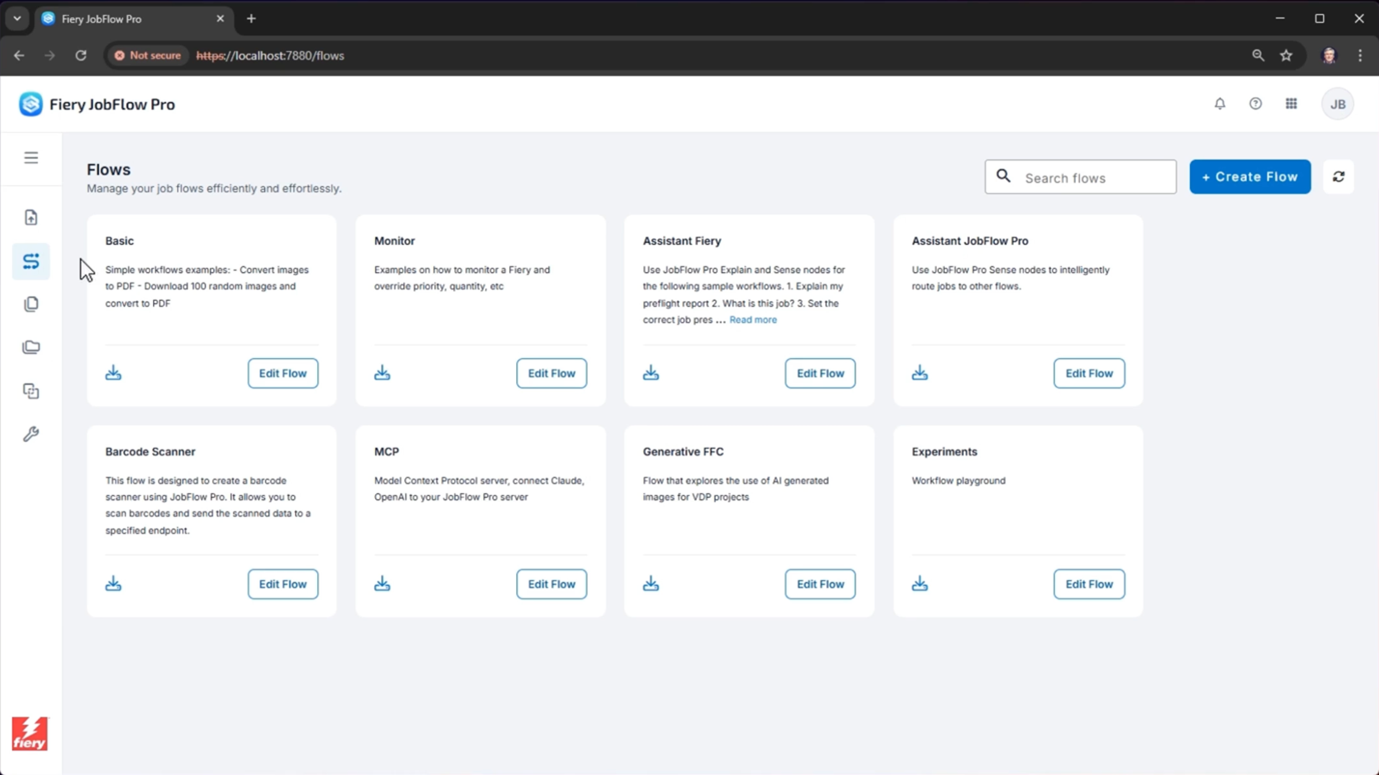
Task: Download the MCP flow
Action: [x=382, y=584]
